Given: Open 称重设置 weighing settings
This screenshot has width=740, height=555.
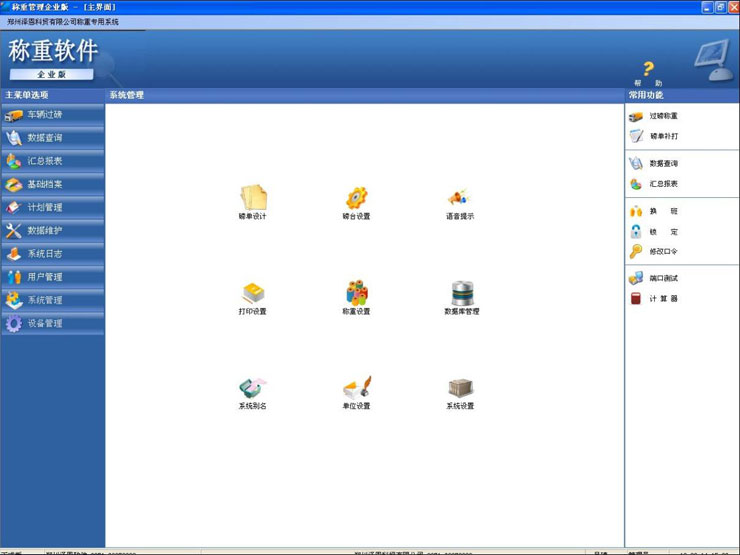Looking at the screenshot, I should (x=356, y=297).
